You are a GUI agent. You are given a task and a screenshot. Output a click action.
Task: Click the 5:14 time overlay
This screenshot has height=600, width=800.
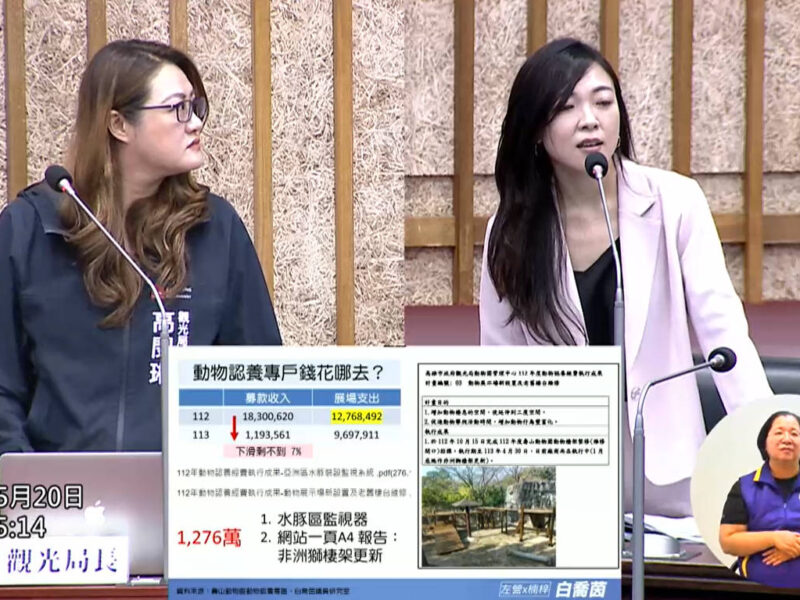(23, 527)
